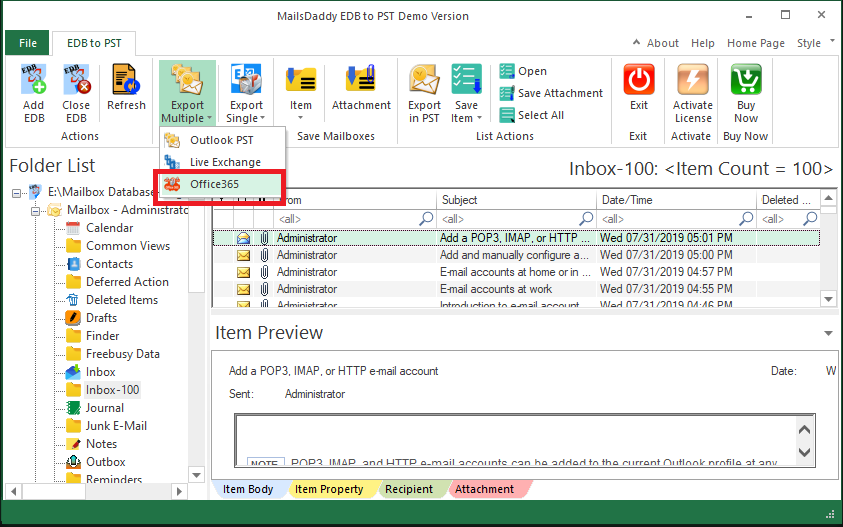Click the Select All button
Image resolution: width=843 pixels, height=527 pixels.
click(x=540, y=115)
